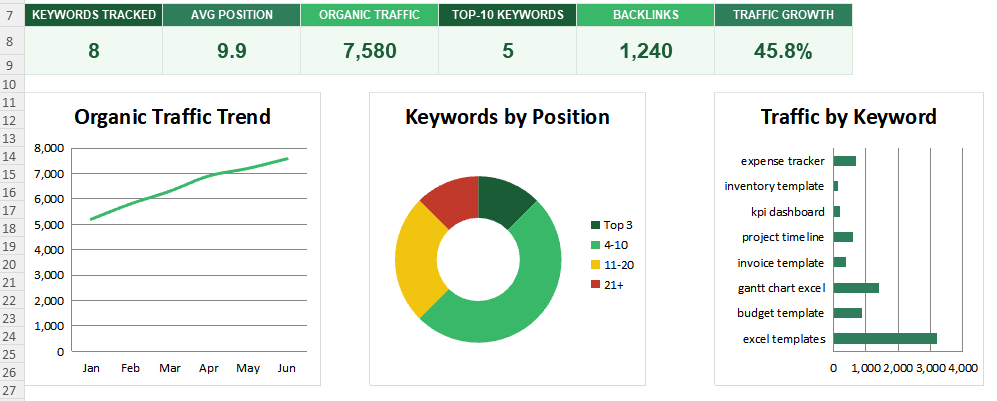
Task: Select the project timeline bar
Action: coord(843,237)
